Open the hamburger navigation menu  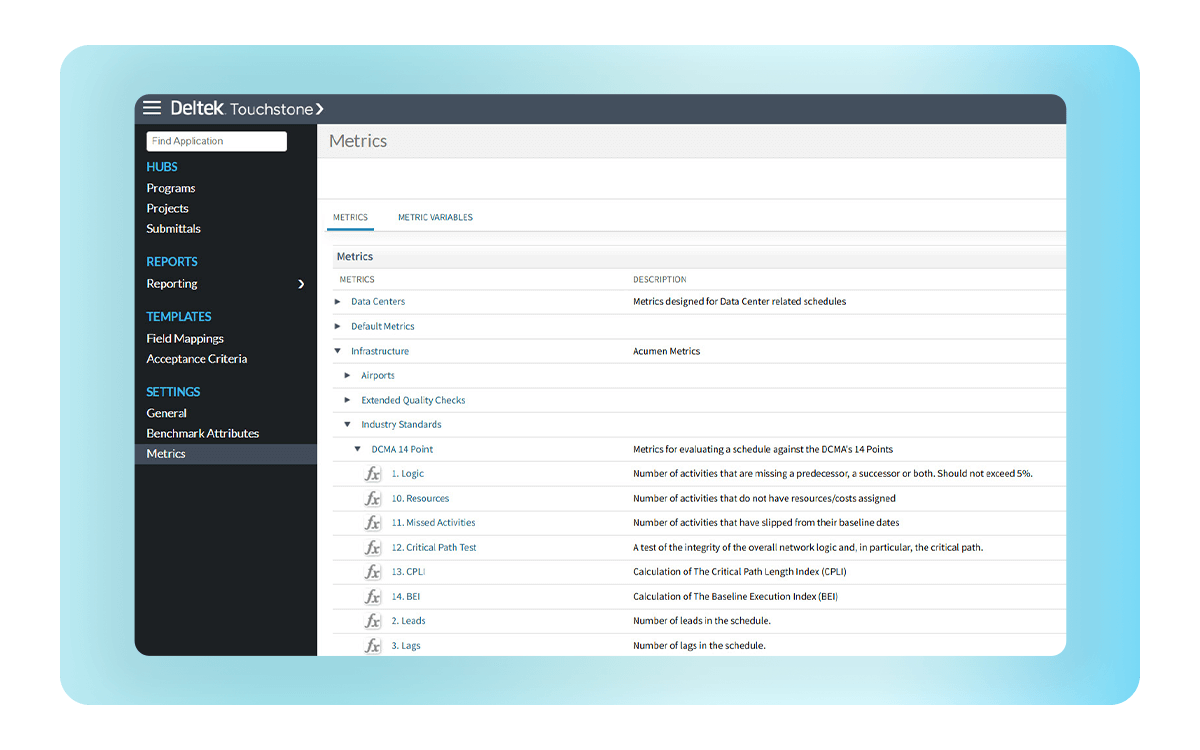(x=152, y=109)
